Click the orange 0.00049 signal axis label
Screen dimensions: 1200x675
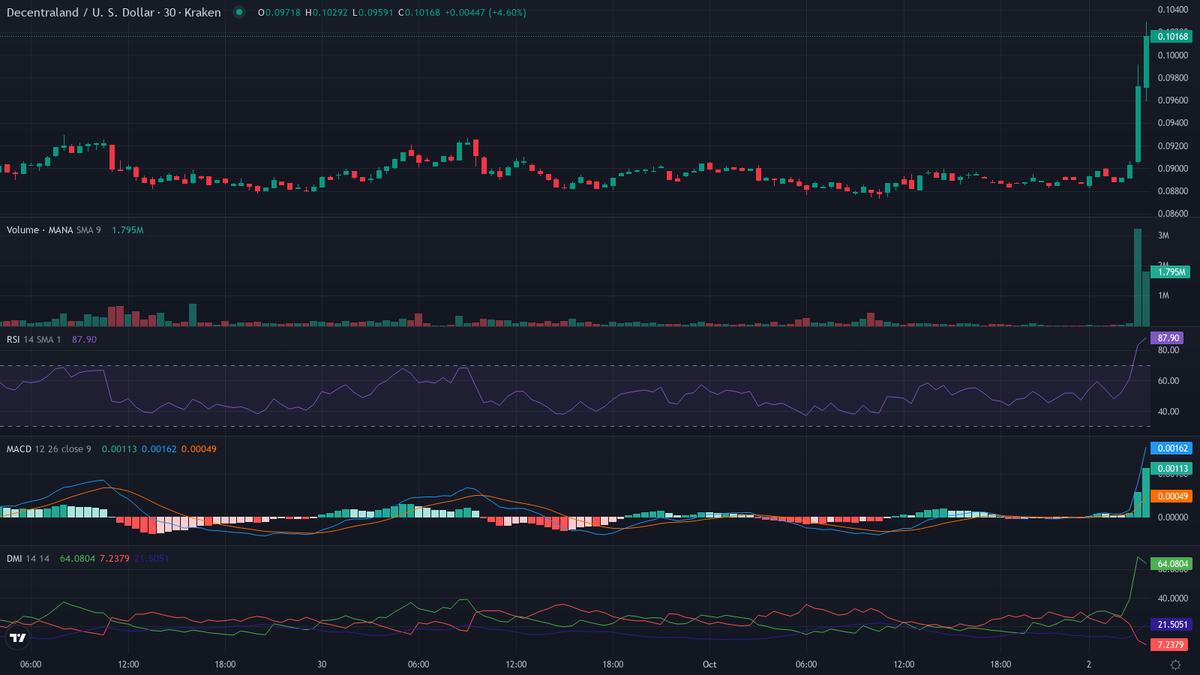click(1172, 496)
